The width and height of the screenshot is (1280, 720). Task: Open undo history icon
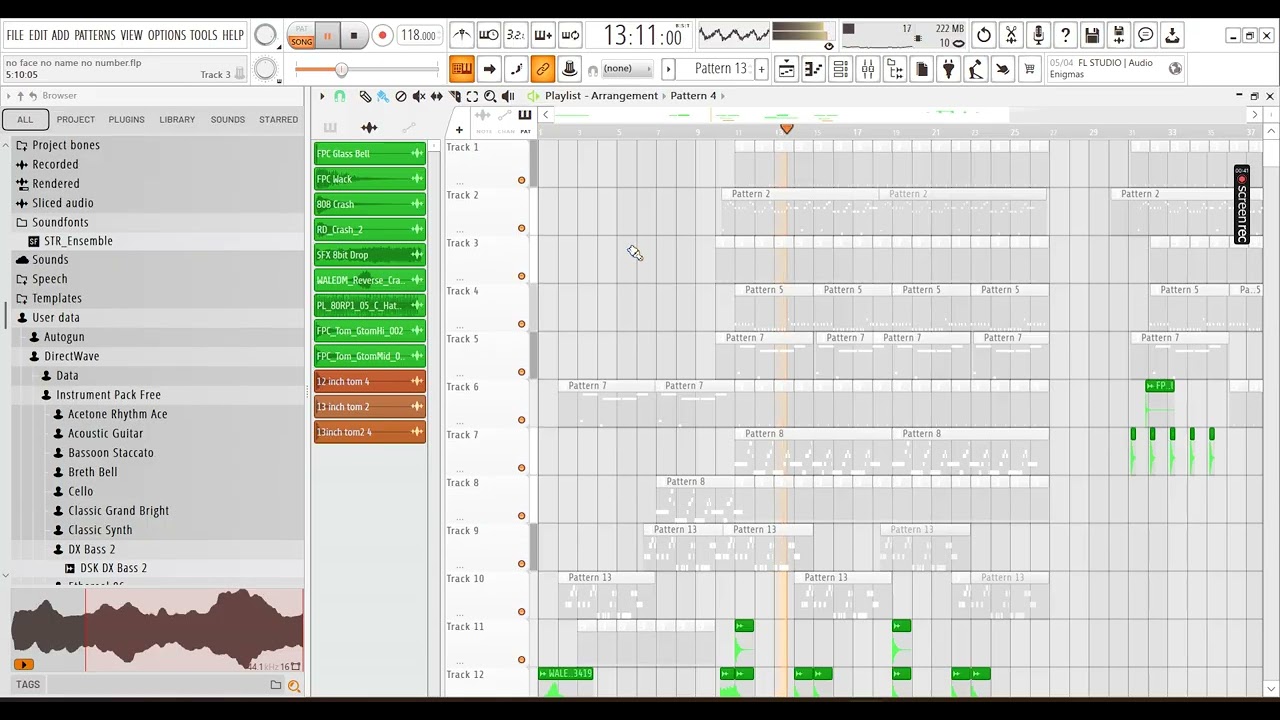pos(984,35)
